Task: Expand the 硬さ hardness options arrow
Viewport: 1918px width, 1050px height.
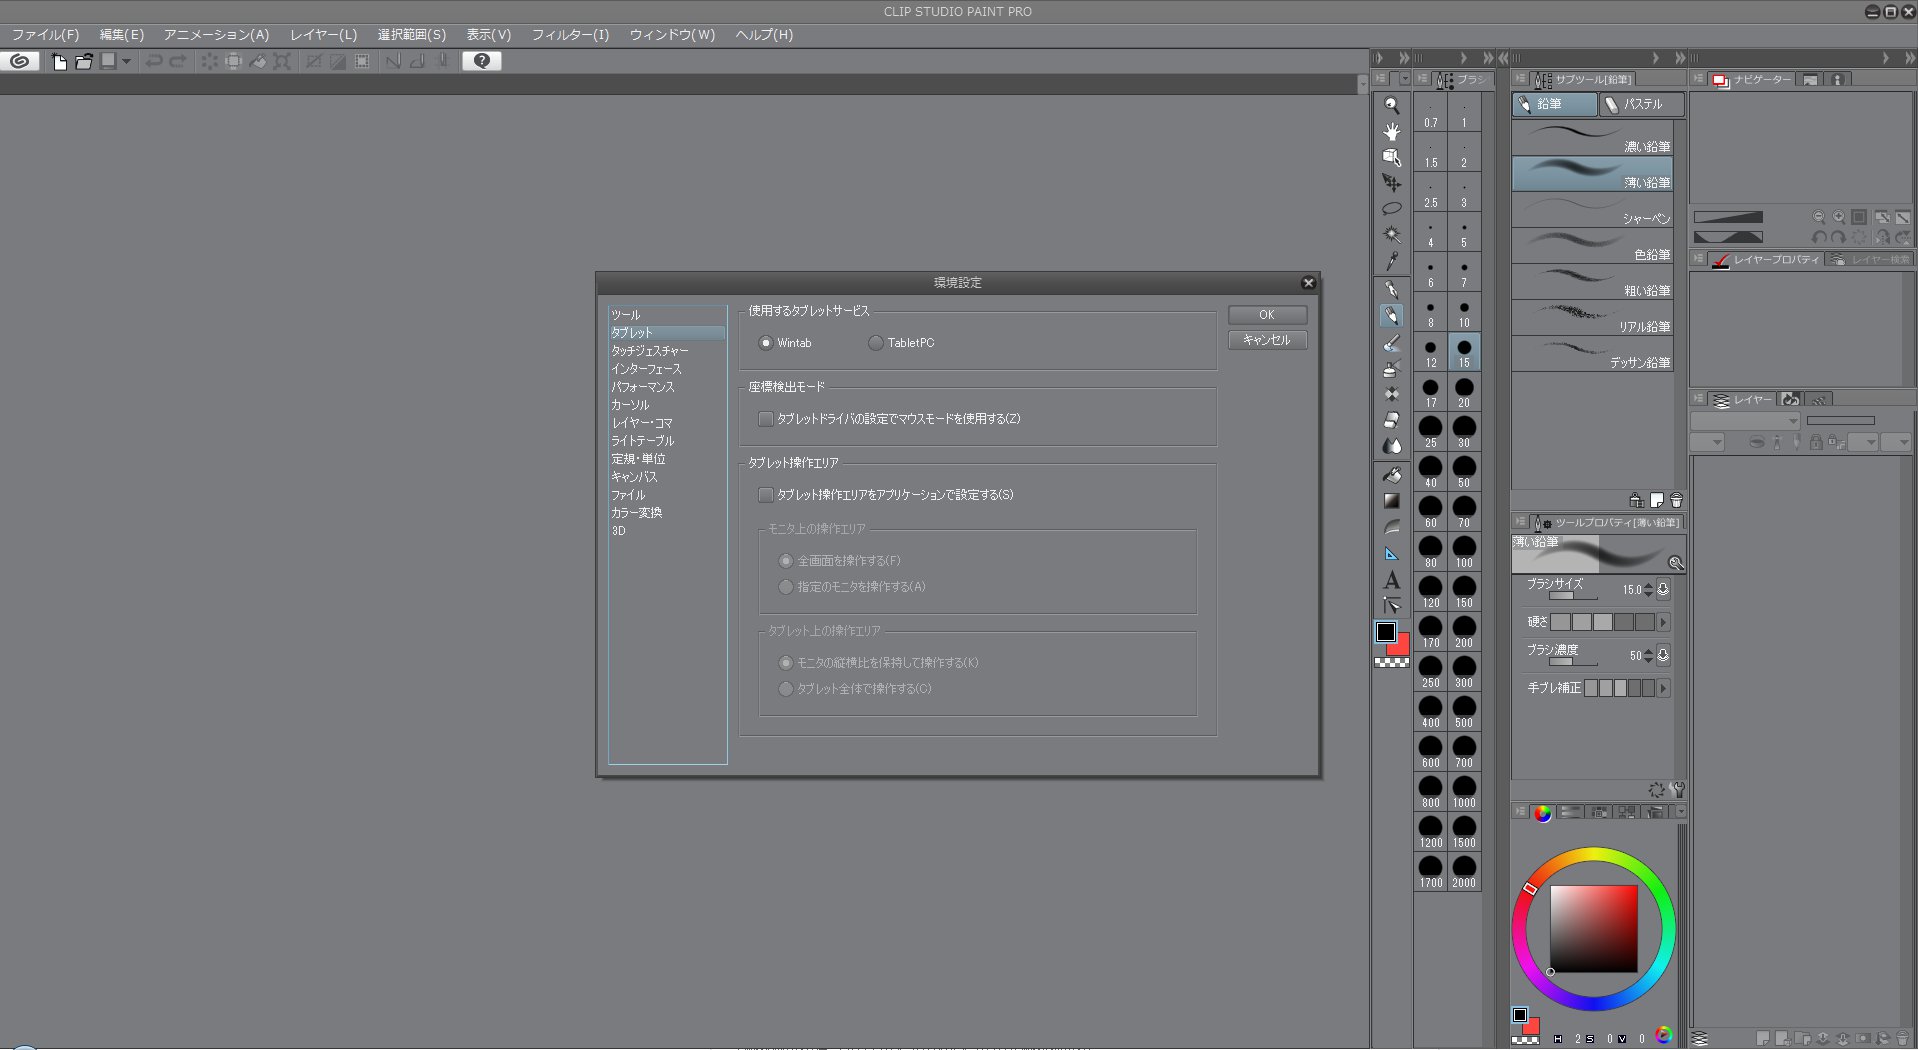Action: tap(1663, 622)
